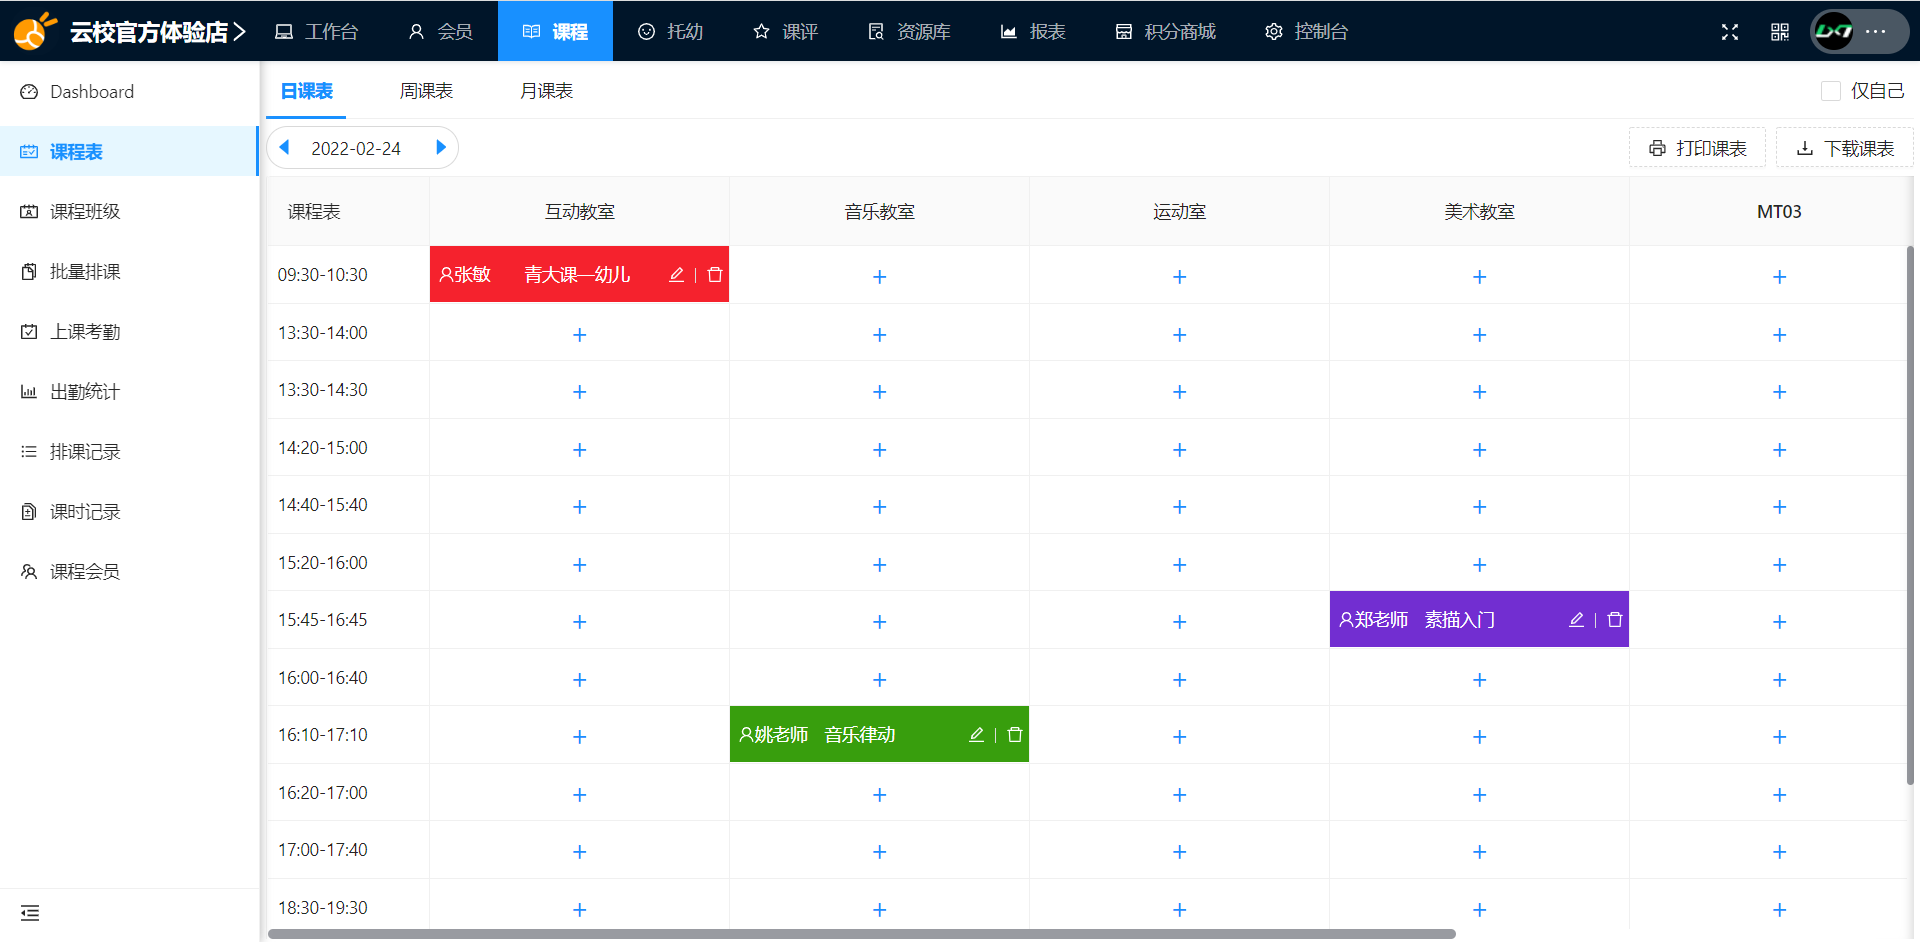The height and width of the screenshot is (942, 1920).
Task: Open 课程 in top navigation
Action: point(555,31)
